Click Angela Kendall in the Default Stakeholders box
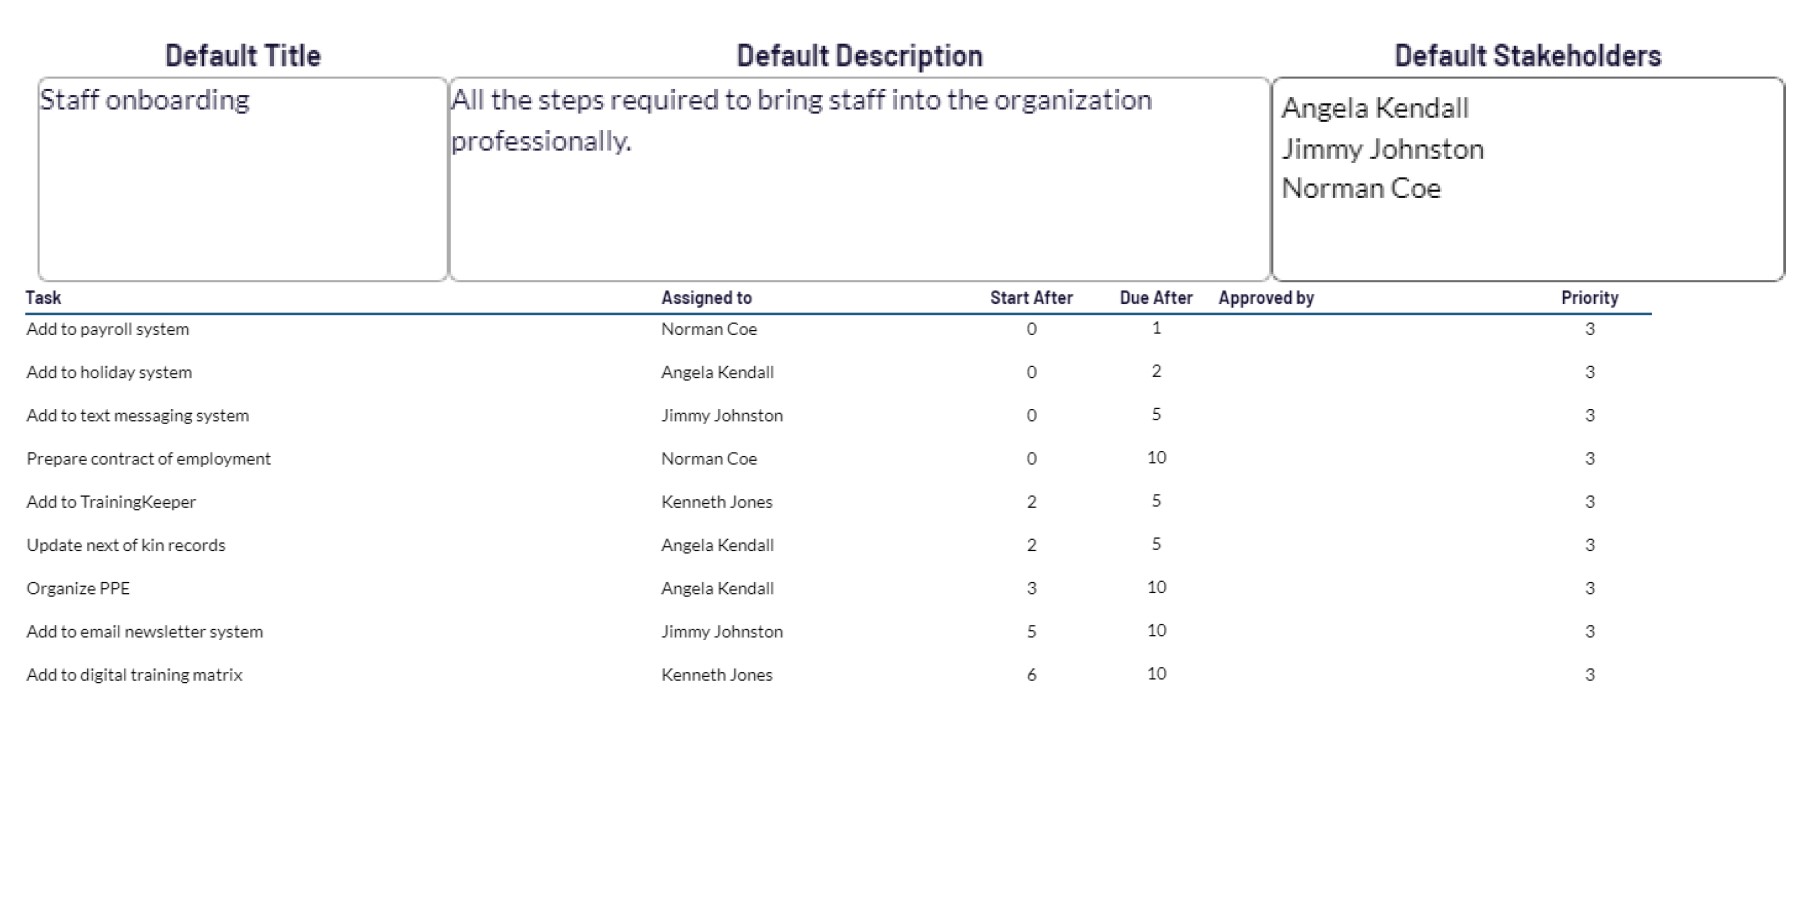 coord(1375,108)
